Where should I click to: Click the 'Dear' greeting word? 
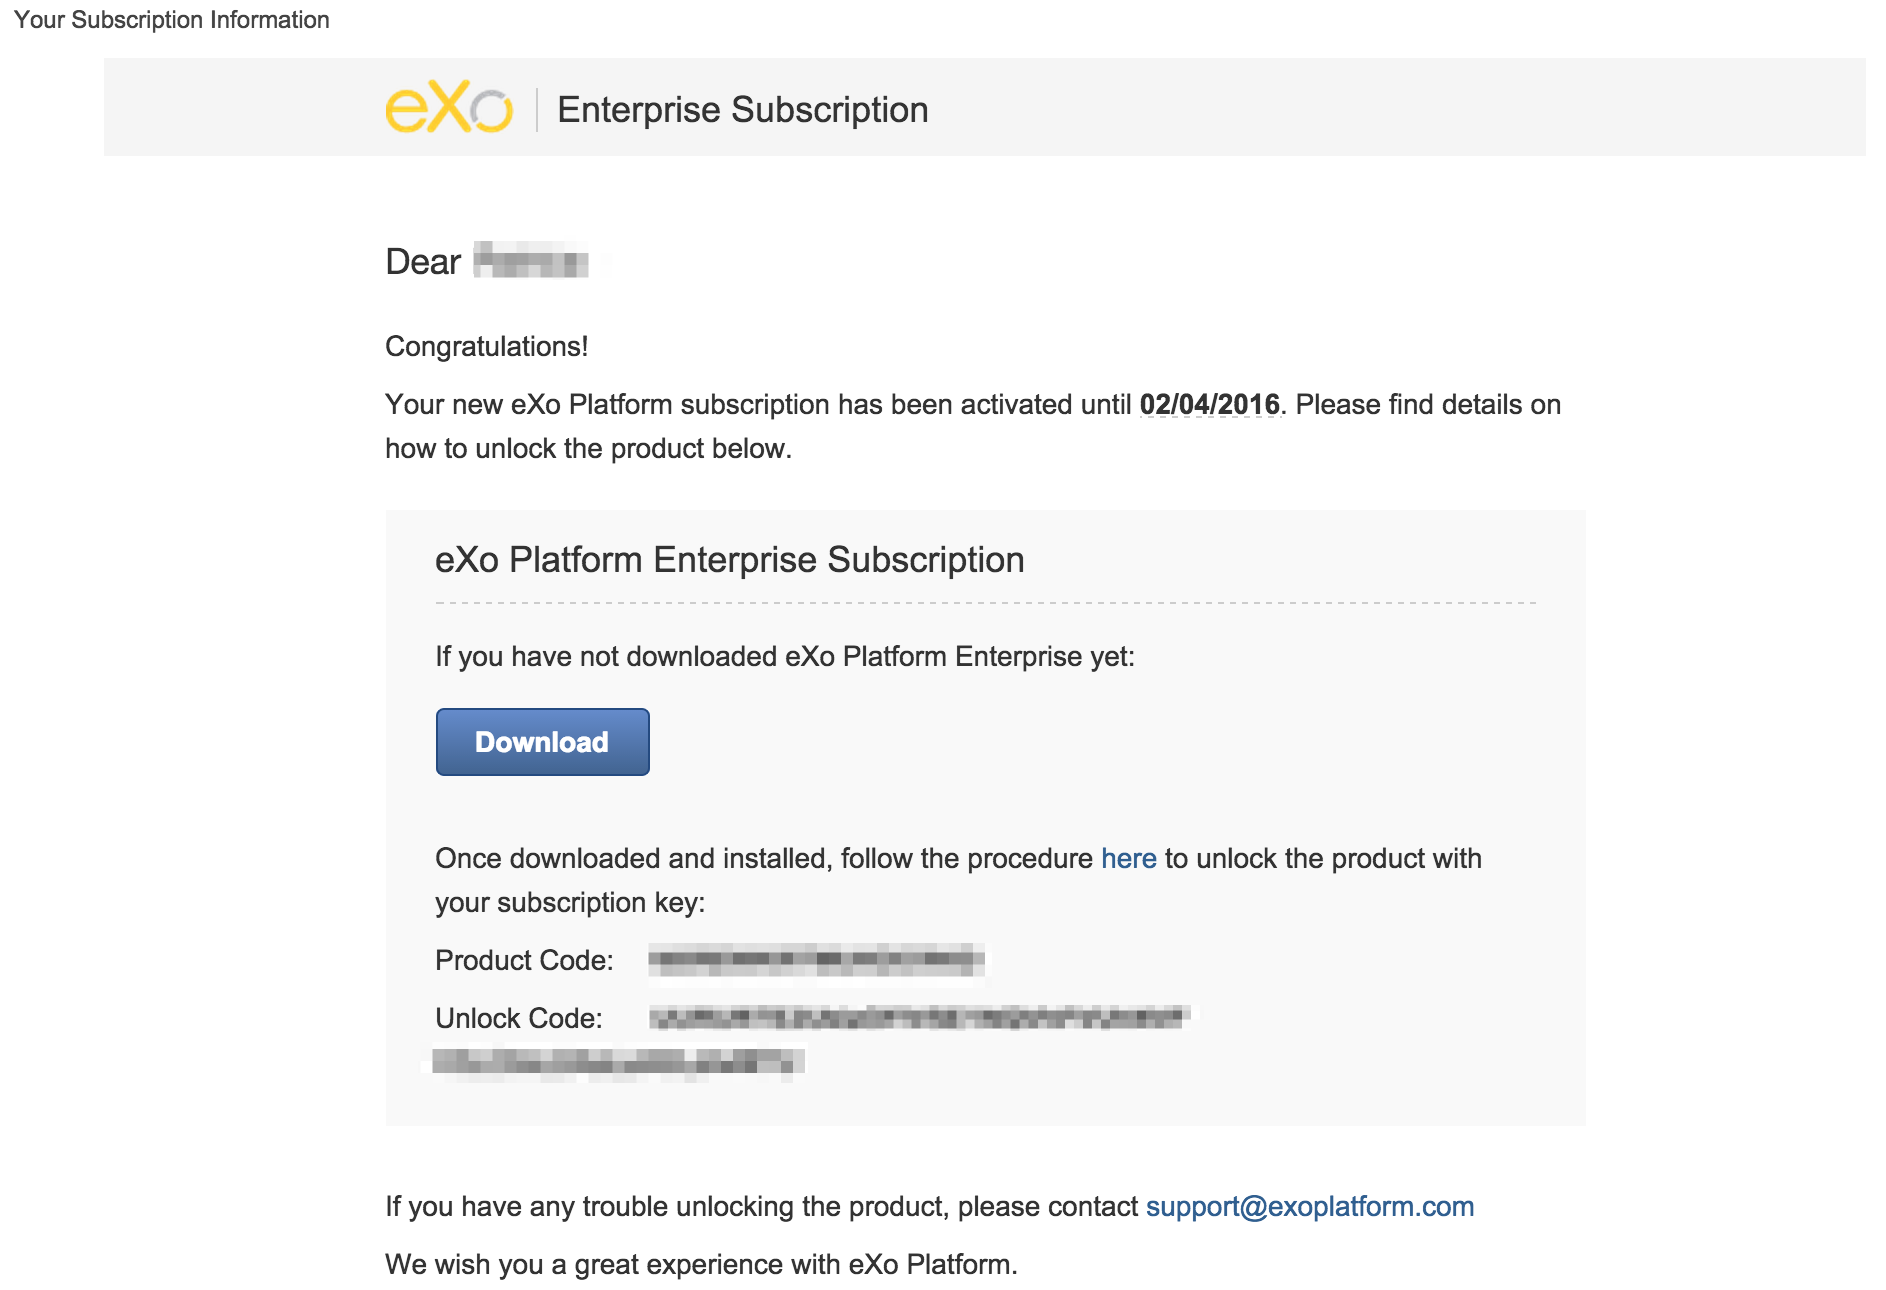tap(422, 262)
